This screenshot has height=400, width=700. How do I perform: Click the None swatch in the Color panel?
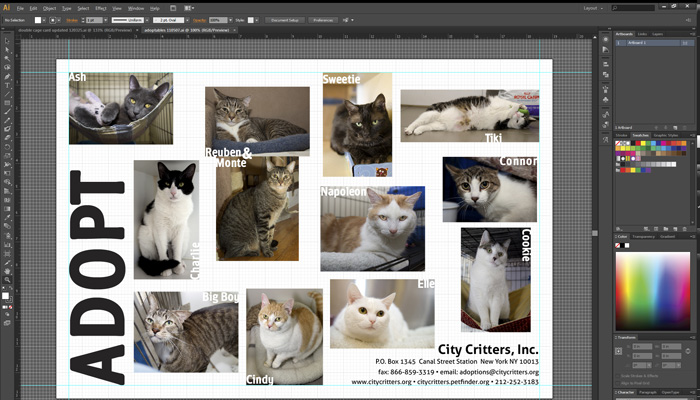pyautogui.click(x=617, y=245)
